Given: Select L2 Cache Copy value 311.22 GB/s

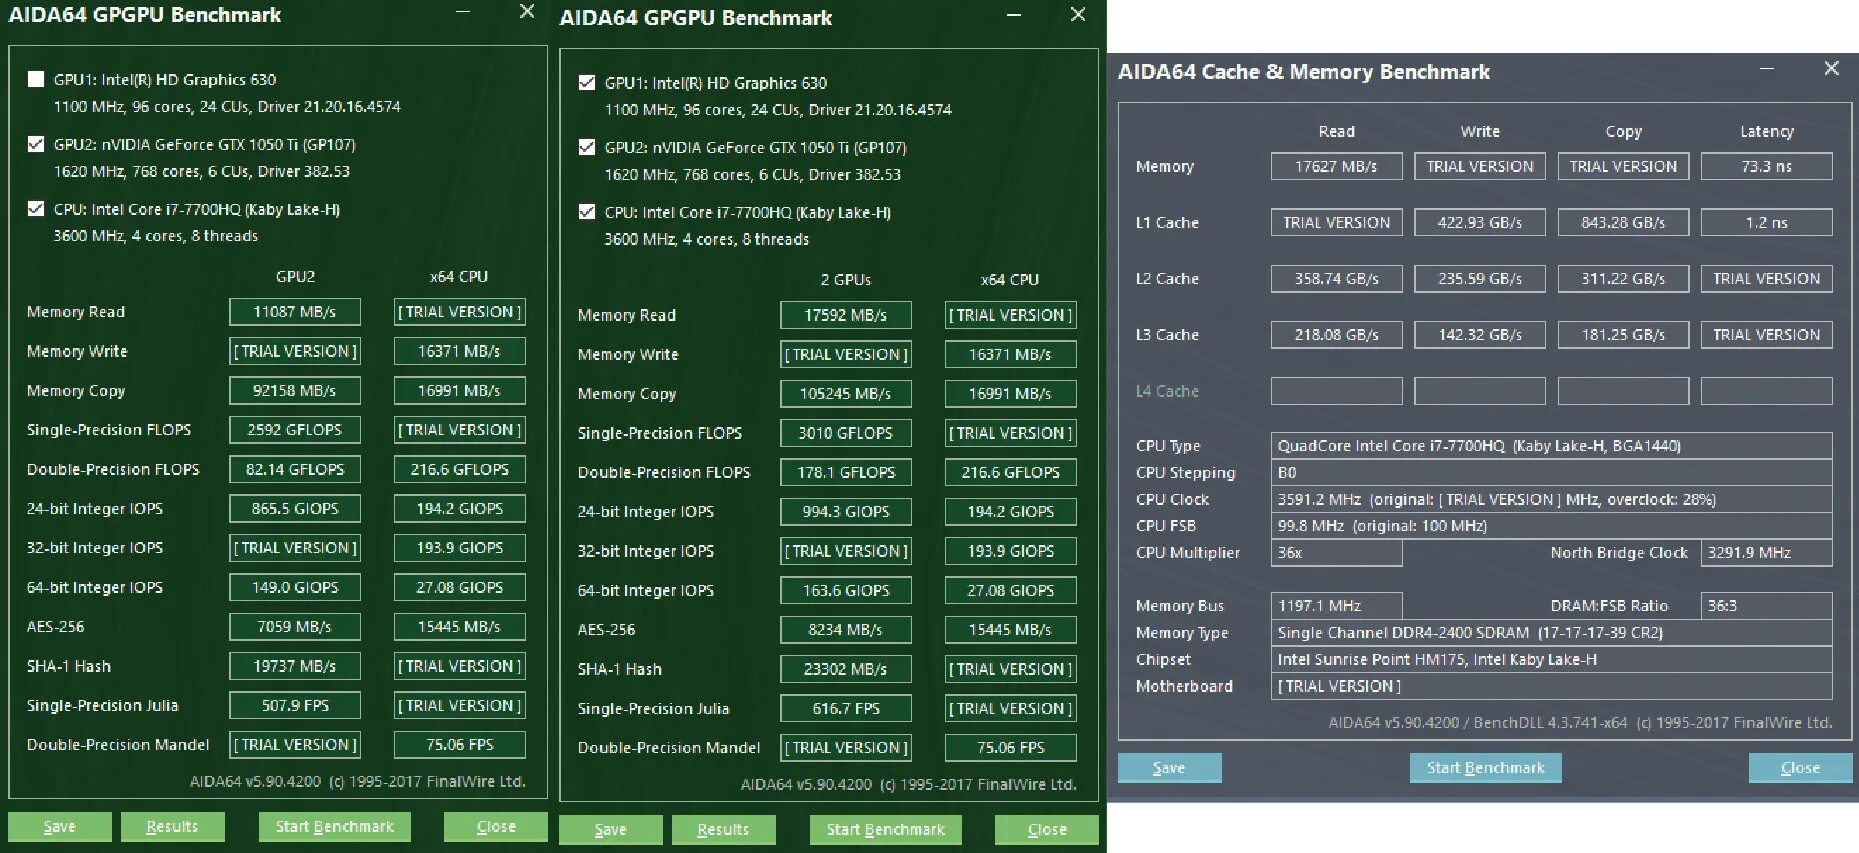Looking at the screenshot, I should 1623,278.
